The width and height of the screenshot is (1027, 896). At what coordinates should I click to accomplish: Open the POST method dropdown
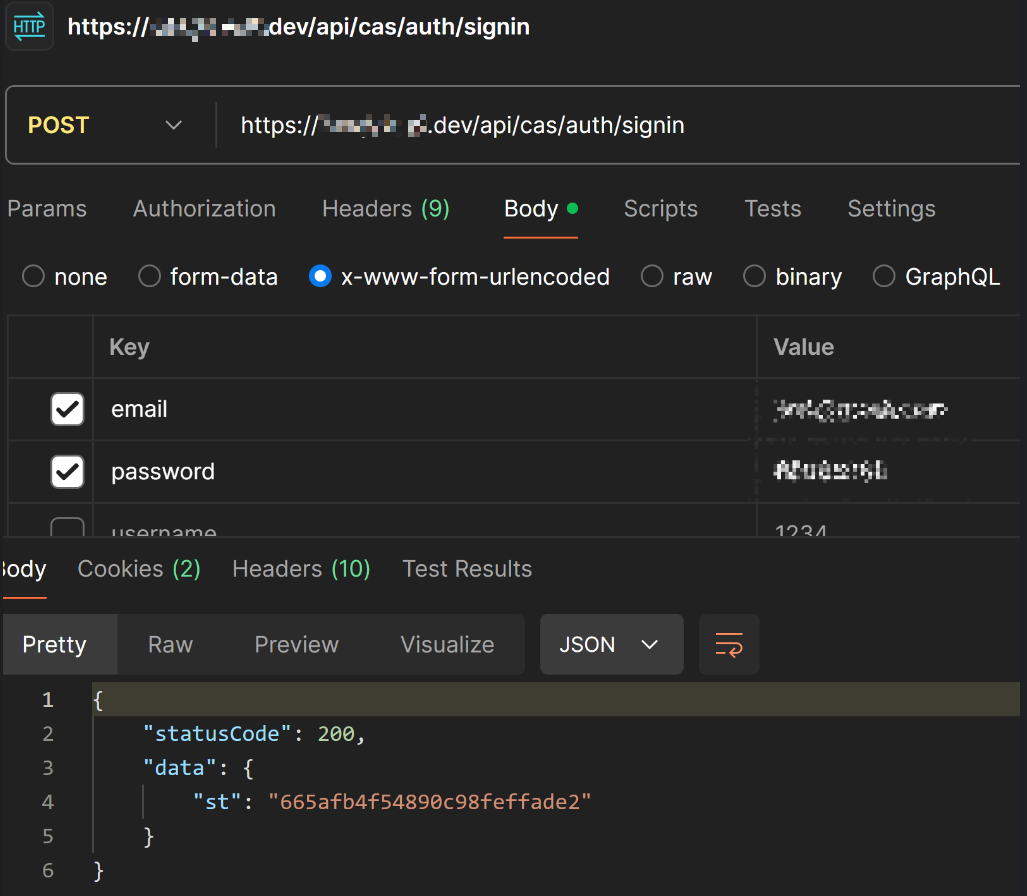(105, 125)
